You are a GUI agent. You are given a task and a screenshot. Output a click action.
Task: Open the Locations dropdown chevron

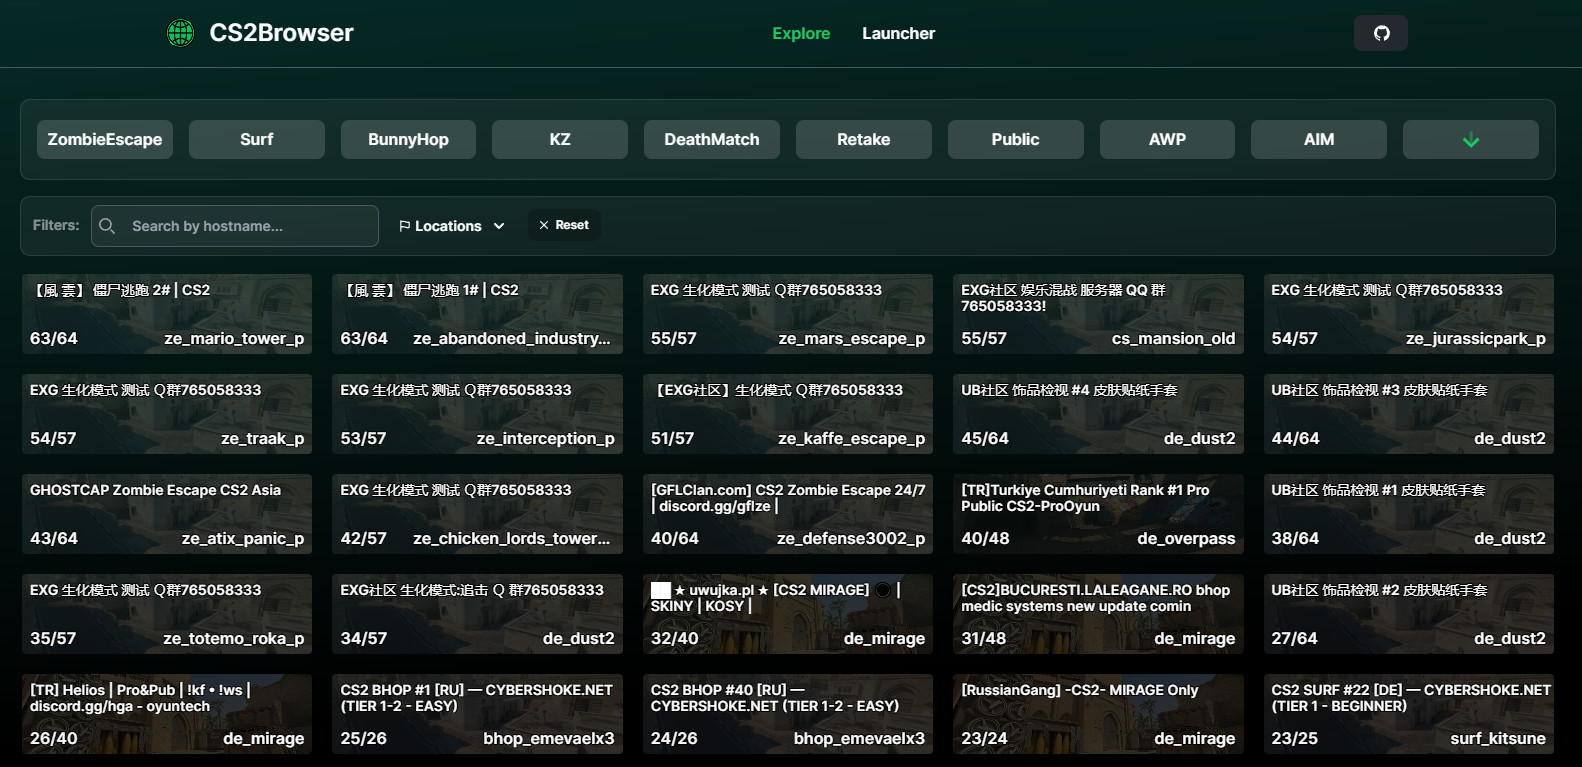pyautogui.click(x=499, y=226)
